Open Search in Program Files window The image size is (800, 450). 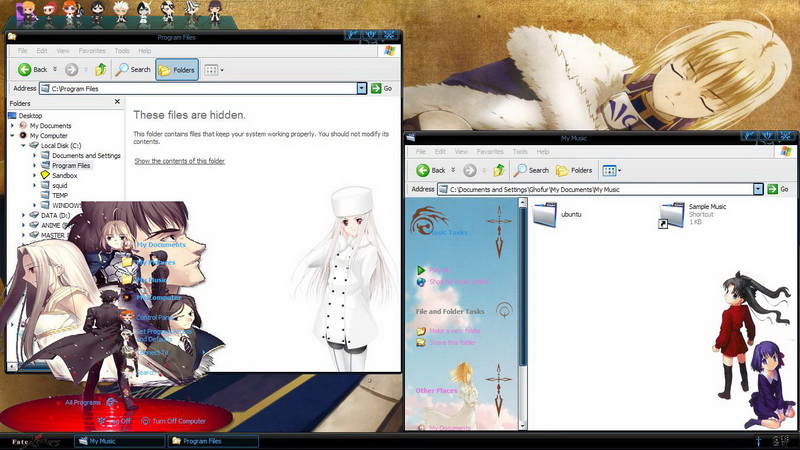pos(133,69)
